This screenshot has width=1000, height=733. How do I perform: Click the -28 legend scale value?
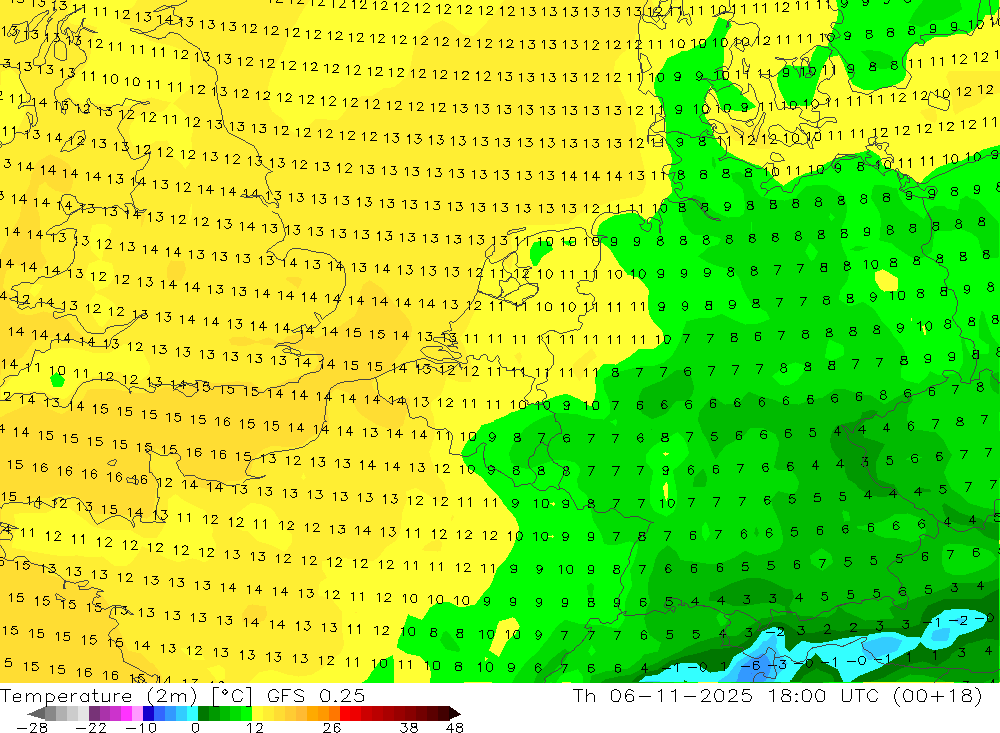(x=32, y=727)
